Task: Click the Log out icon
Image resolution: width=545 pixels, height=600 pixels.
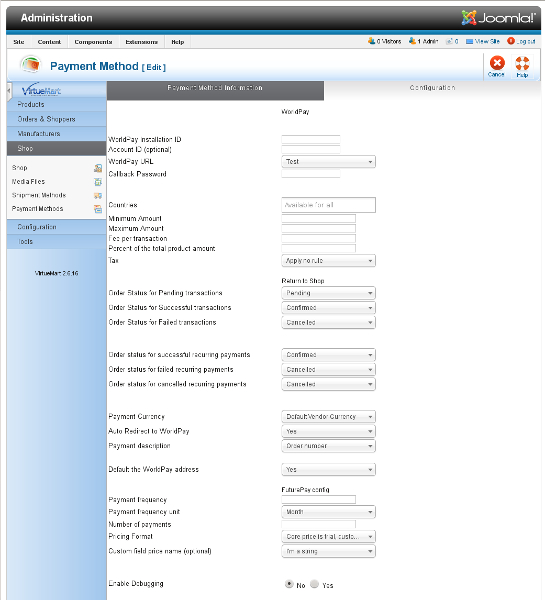Action: pos(511,41)
